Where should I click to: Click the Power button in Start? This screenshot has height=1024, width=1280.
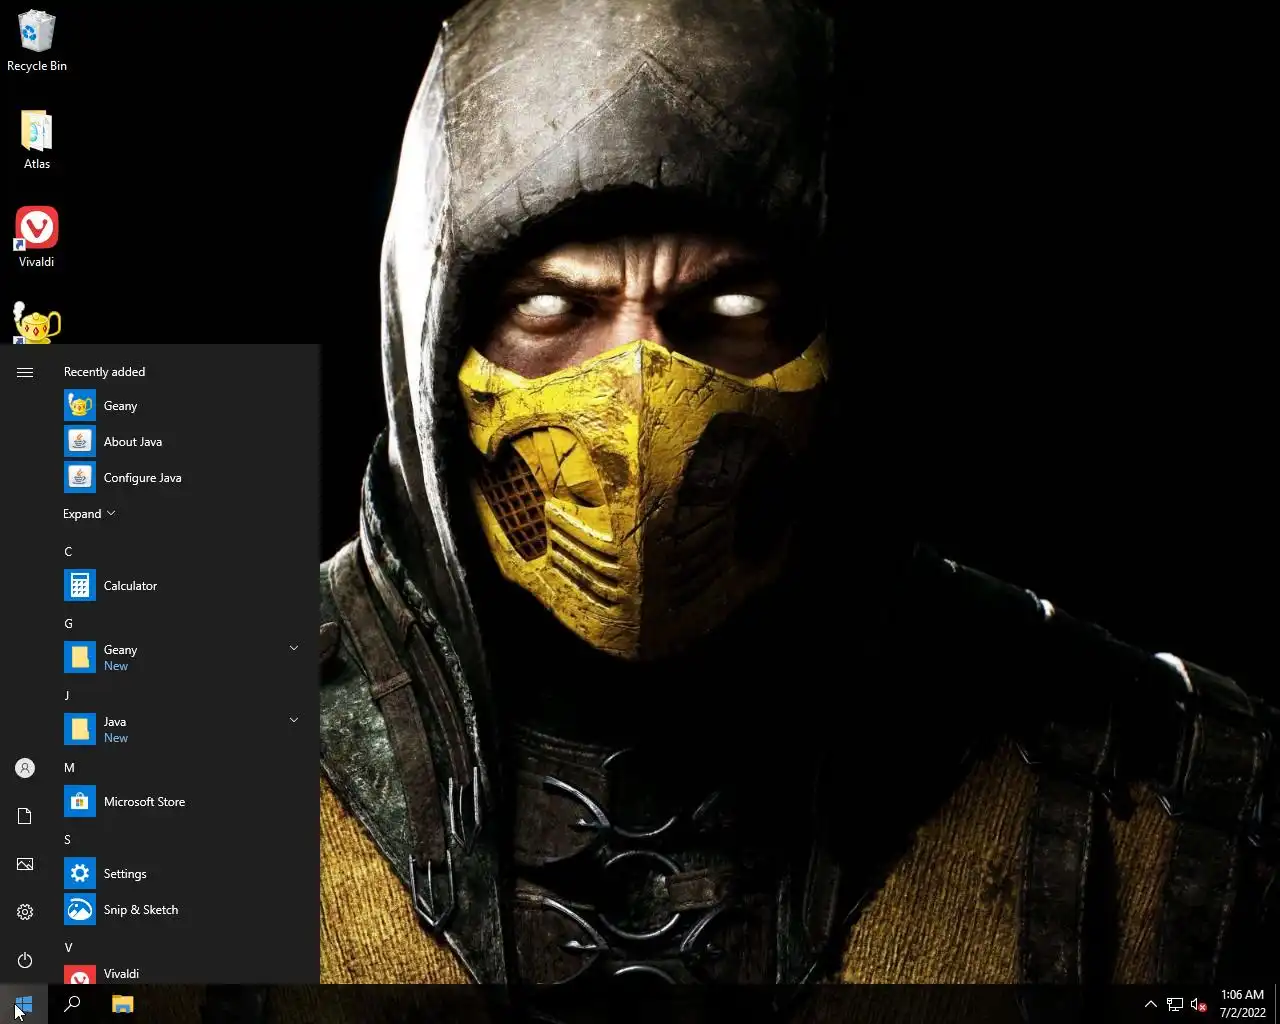click(x=25, y=960)
